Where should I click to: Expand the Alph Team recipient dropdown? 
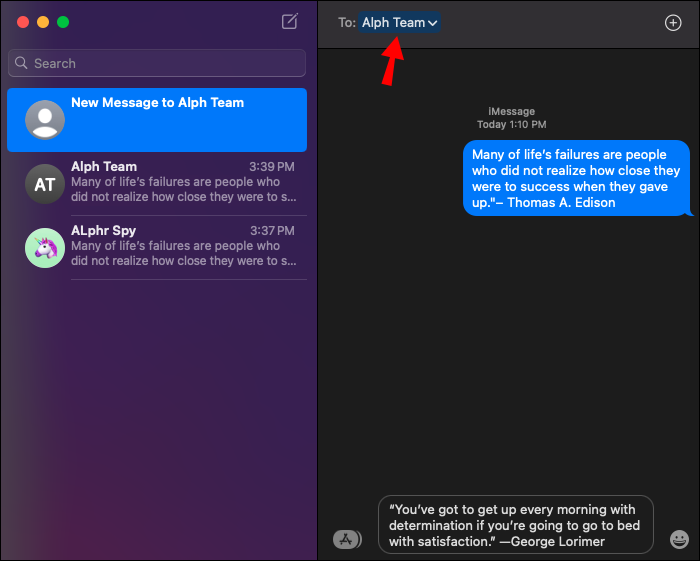(x=433, y=23)
